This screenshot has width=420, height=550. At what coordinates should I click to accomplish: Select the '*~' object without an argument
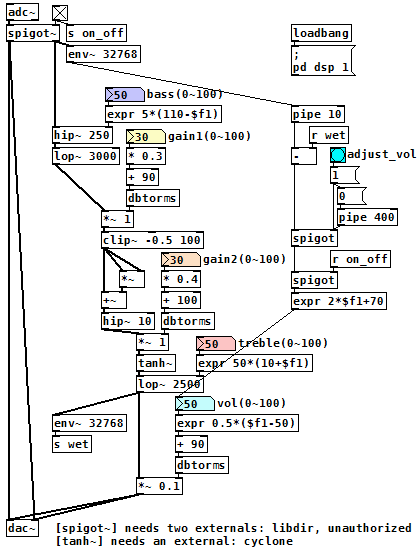132,279
